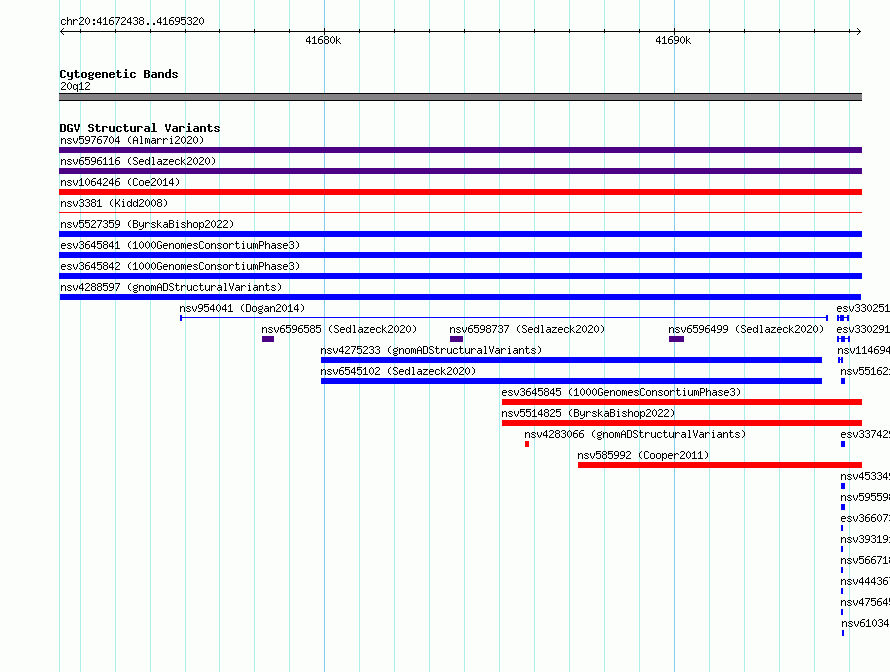Screen dimensions: 890x672
Task: Click tiny red block of nsv4283066
Action: click(527, 444)
